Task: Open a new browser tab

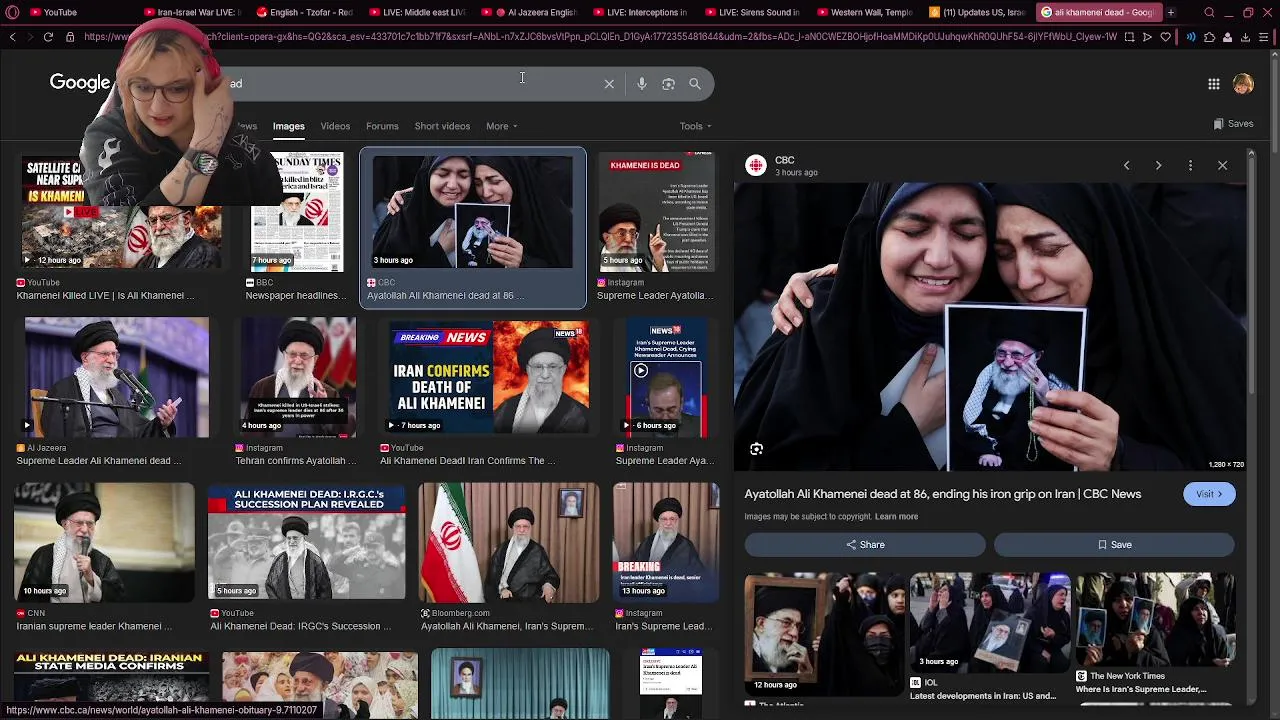Action: 1171,12
